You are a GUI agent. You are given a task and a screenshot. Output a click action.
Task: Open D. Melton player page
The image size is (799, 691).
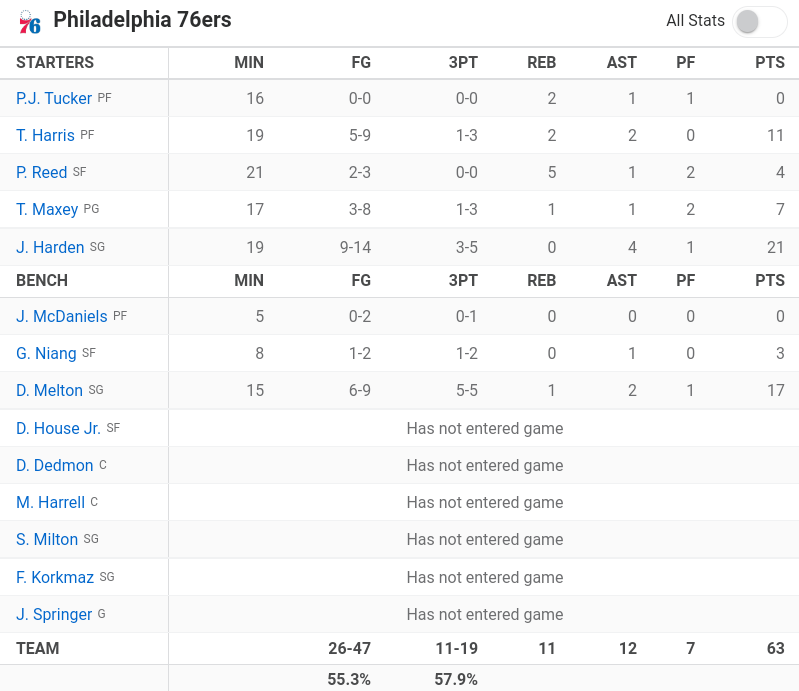pos(50,390)
